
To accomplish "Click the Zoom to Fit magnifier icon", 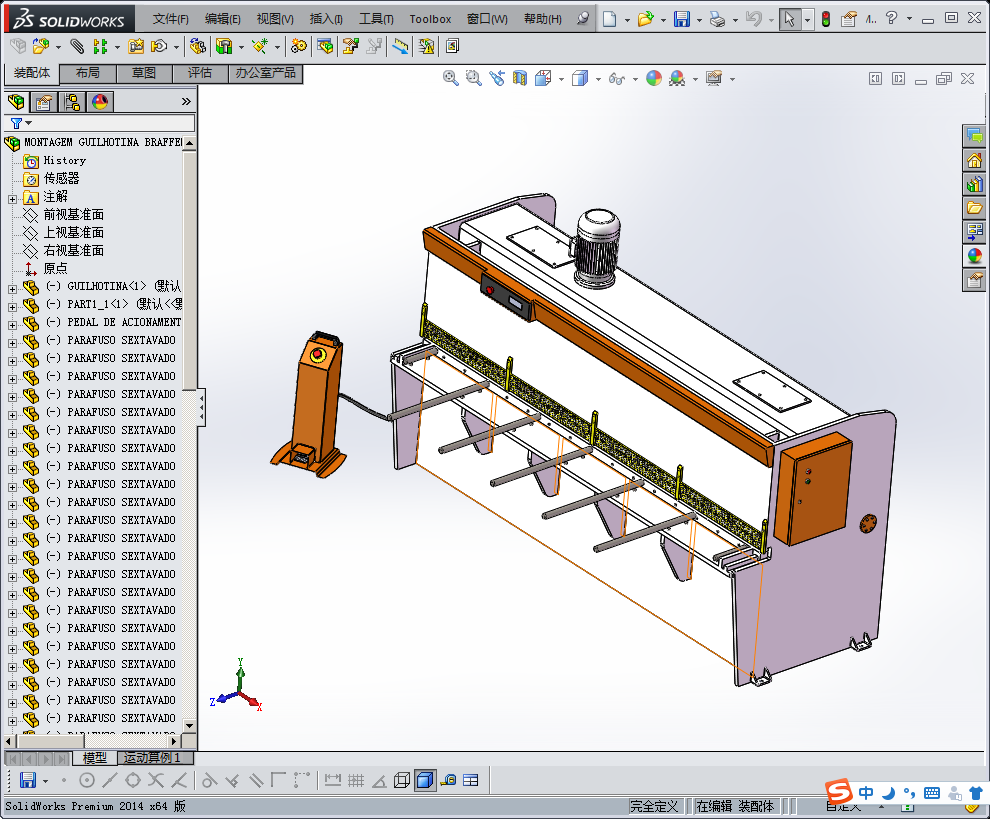I will [451, 78].
